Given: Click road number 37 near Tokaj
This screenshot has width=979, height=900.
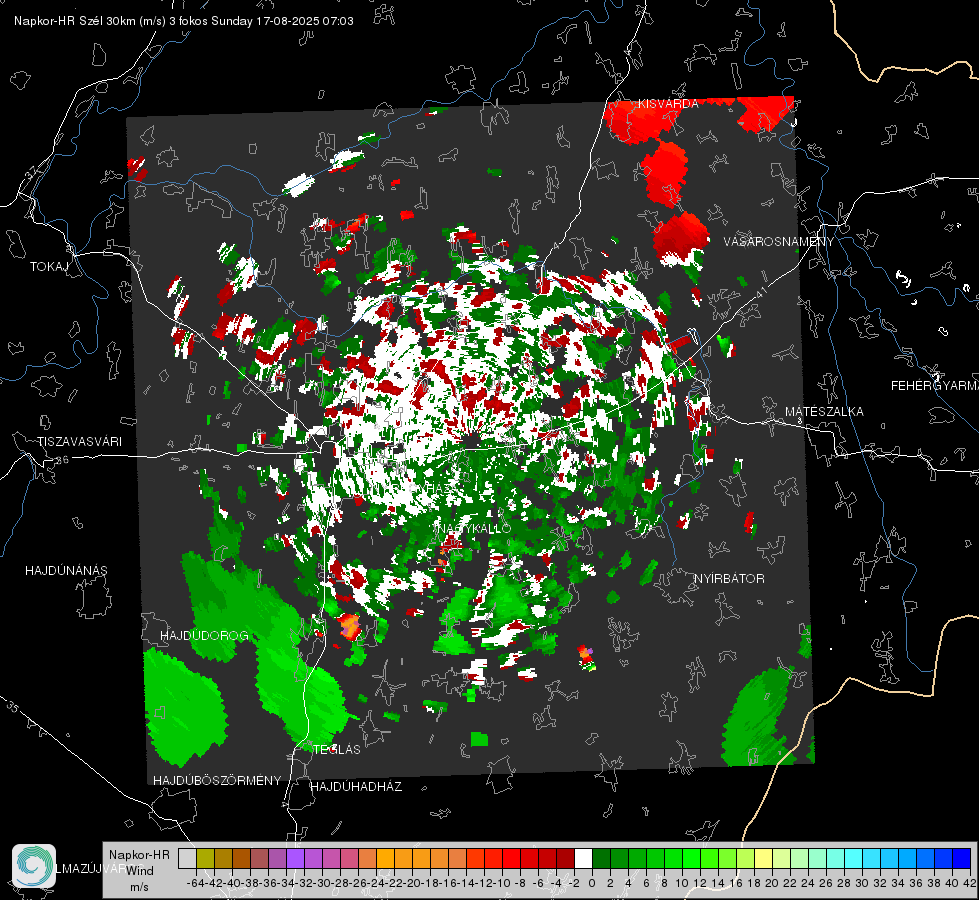Looking at the screenshot, I should (32, 172).
